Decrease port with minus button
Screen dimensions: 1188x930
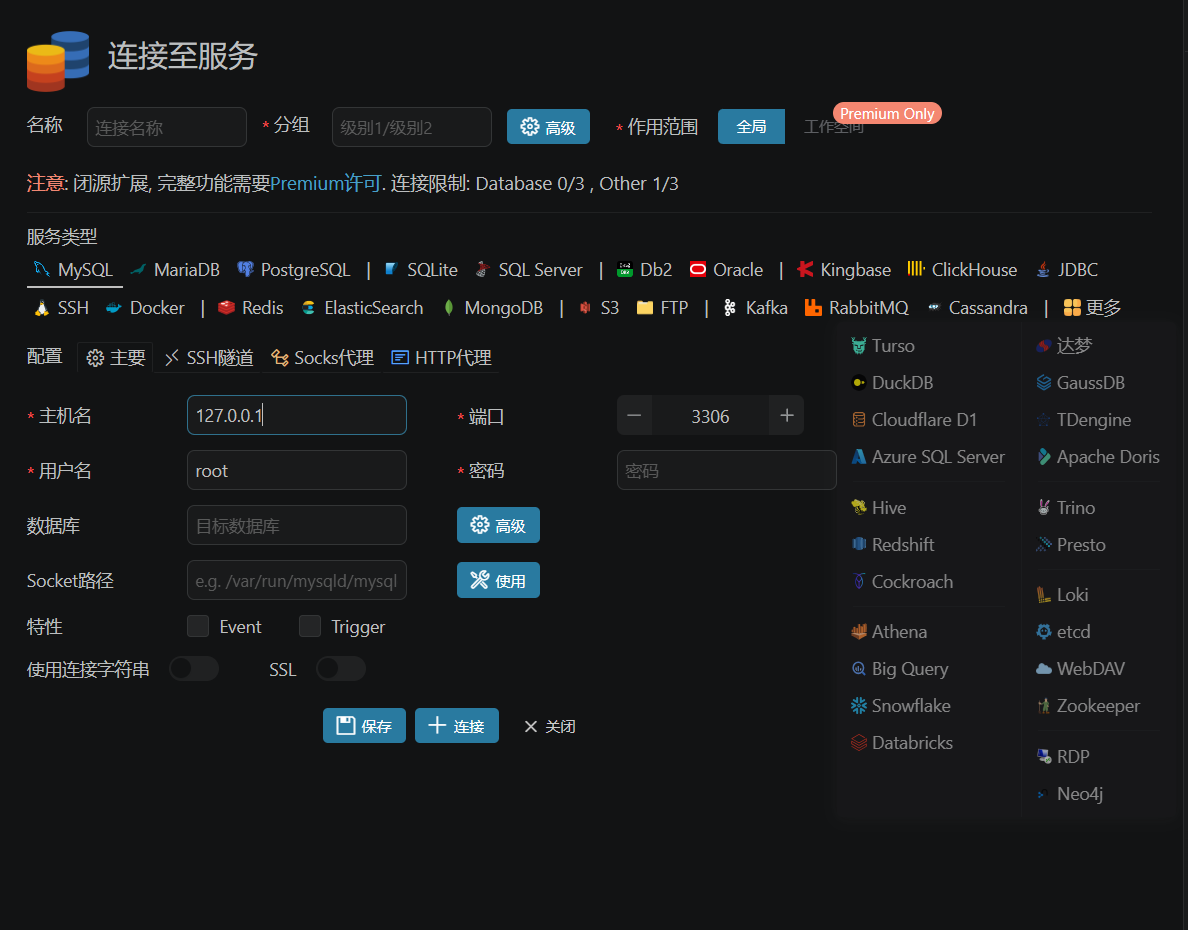click(x=635, y=415)
